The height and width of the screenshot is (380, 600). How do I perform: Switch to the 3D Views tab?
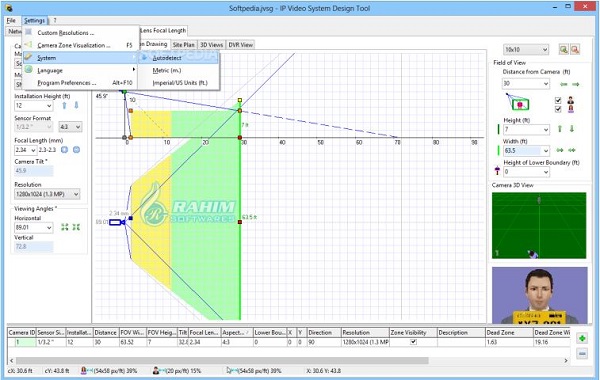[212, 45]
